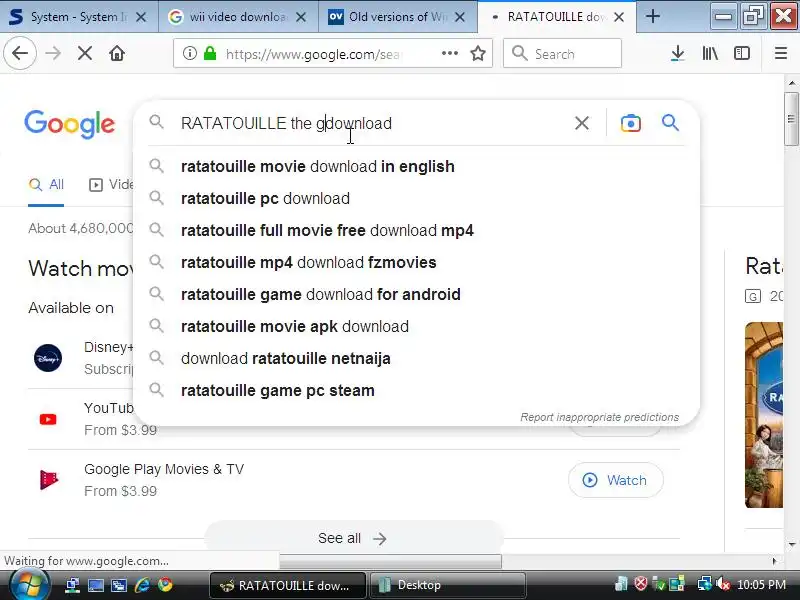Screen dimensions: 800x600
Task: Go back to the previous page
Action: click(x=20, y=53)
